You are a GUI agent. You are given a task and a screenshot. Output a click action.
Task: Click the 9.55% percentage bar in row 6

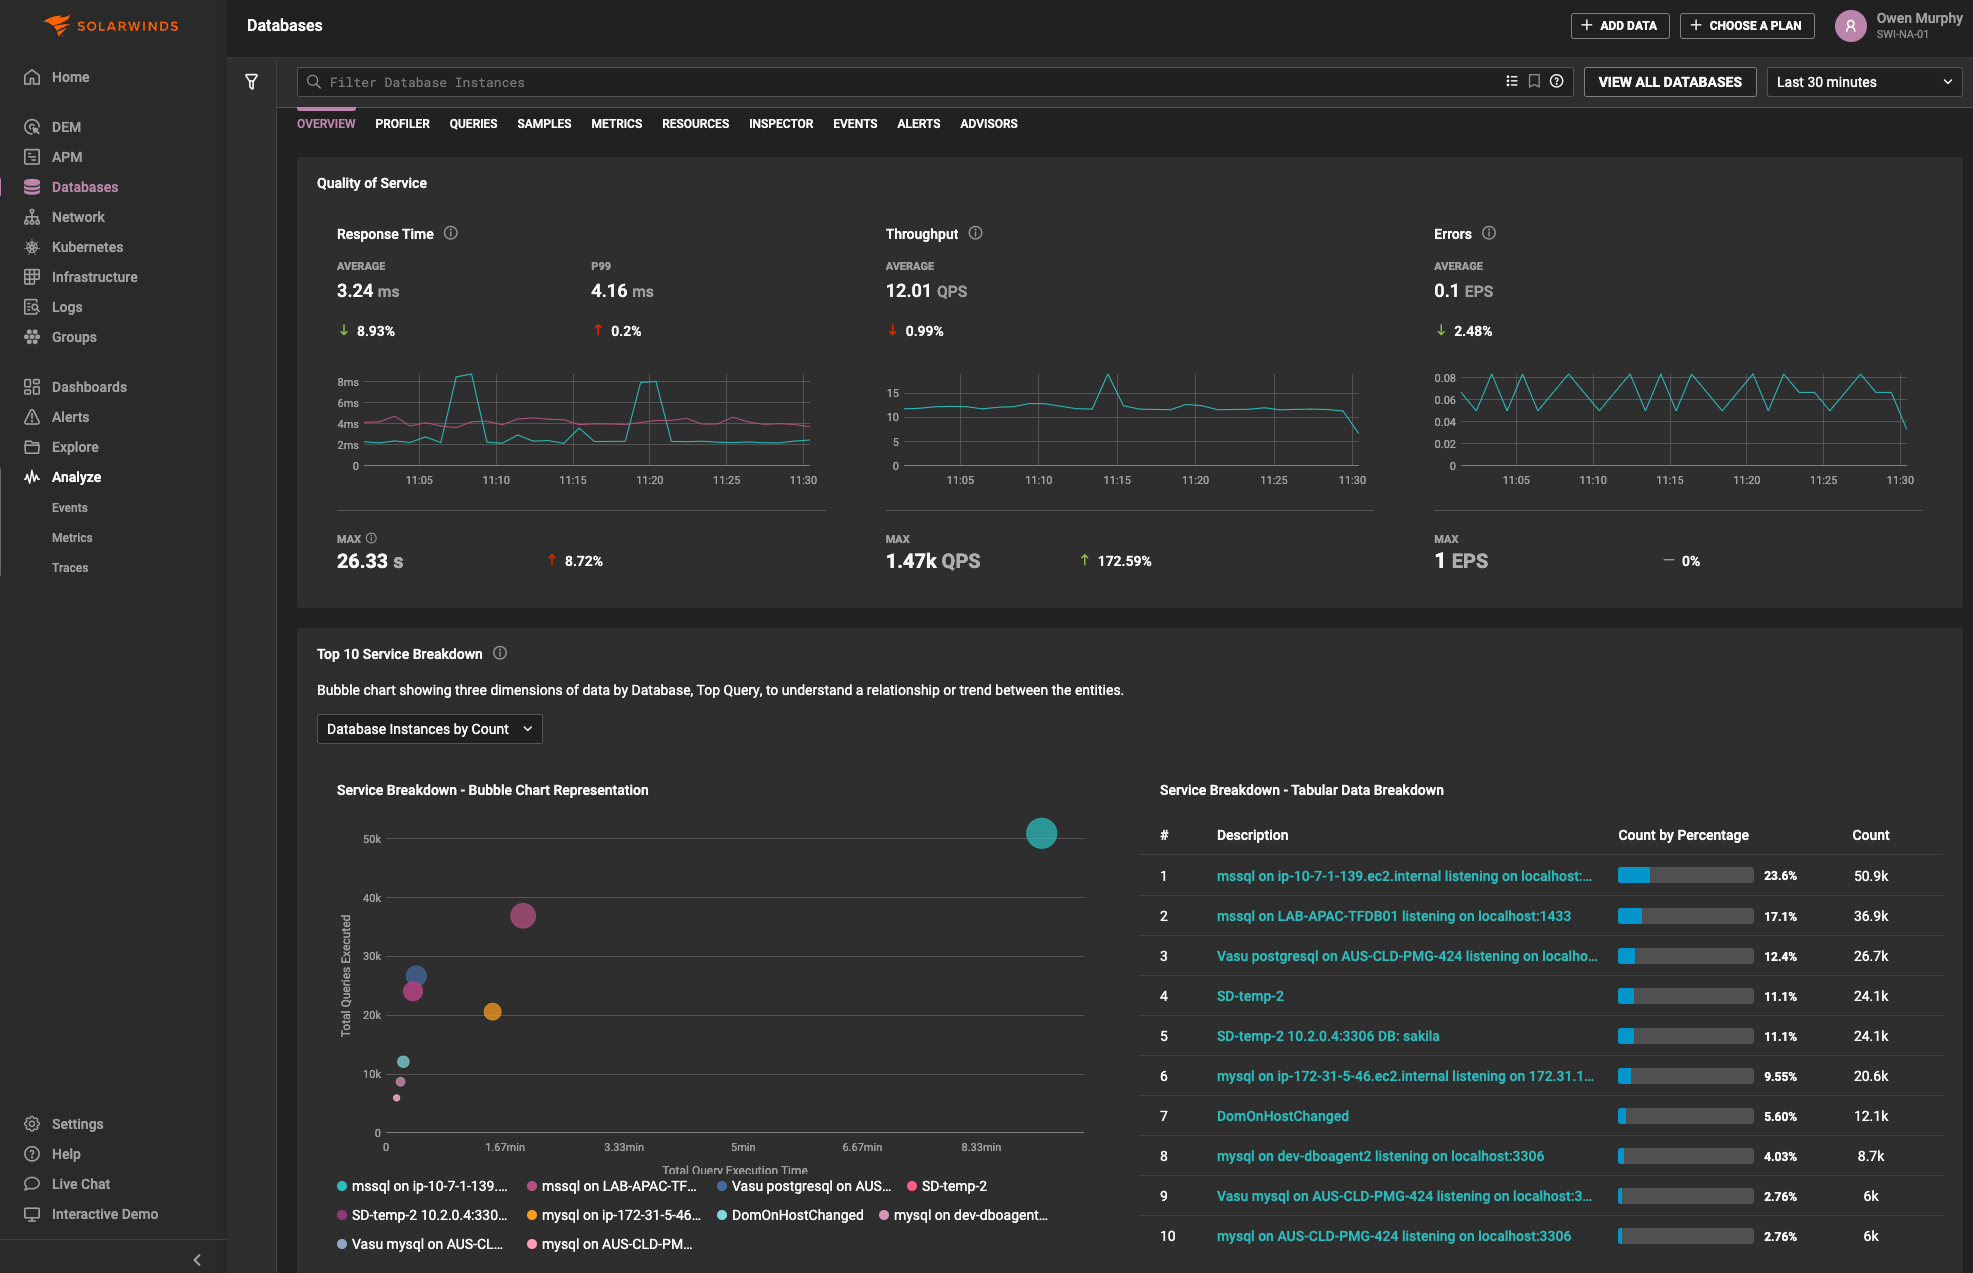pos(1685,1076)
